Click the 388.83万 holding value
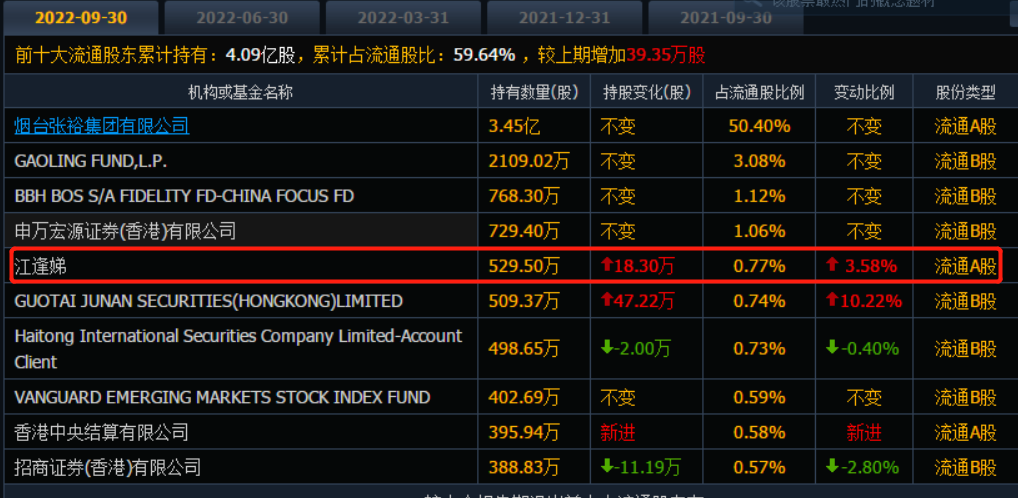The width and height of the screenshot is (1018, 498). (524, 467)
